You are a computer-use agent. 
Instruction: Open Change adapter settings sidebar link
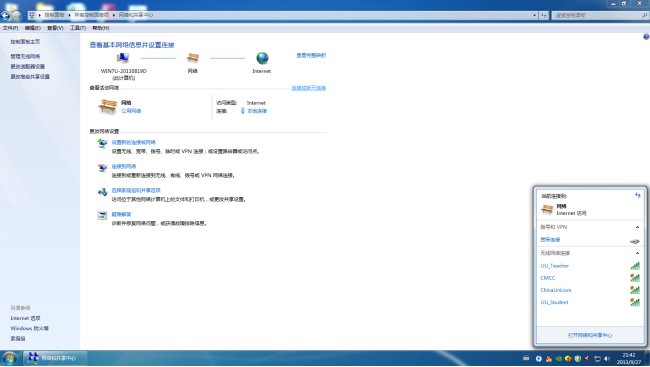tap(27, 66)
